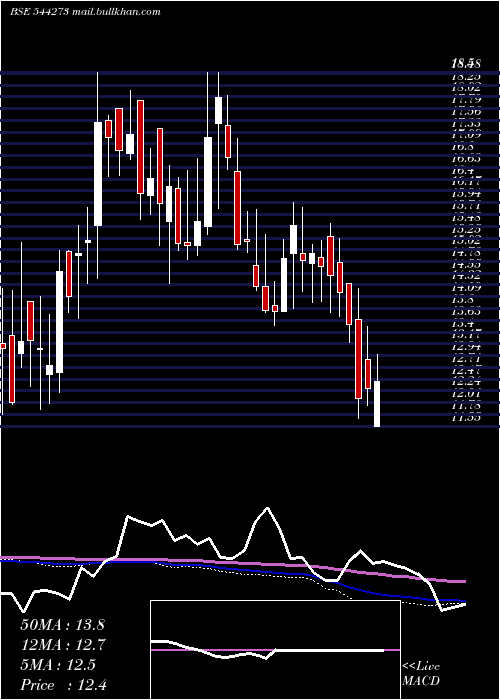The height and width of the screenshot is (700, 500).
Task: Click the '12MA : 12.7' reading
Action: click(62, 645)
